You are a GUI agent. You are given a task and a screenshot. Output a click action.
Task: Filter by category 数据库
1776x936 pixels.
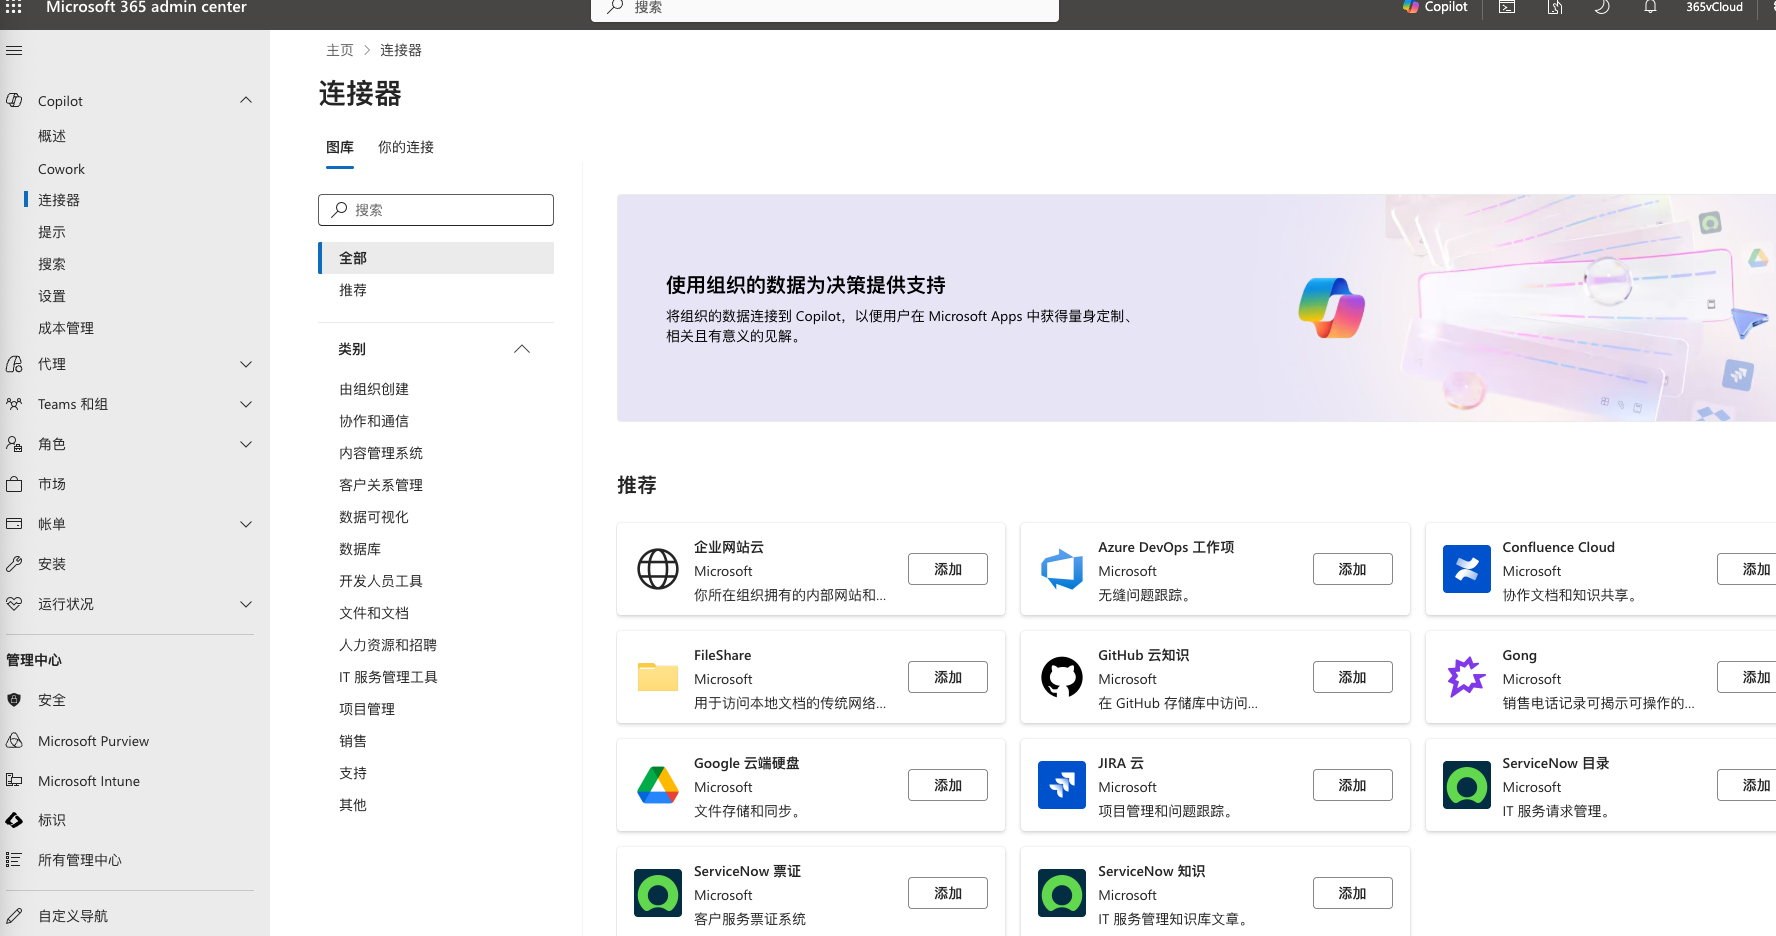pyautogui.click(x=360, y=549)
